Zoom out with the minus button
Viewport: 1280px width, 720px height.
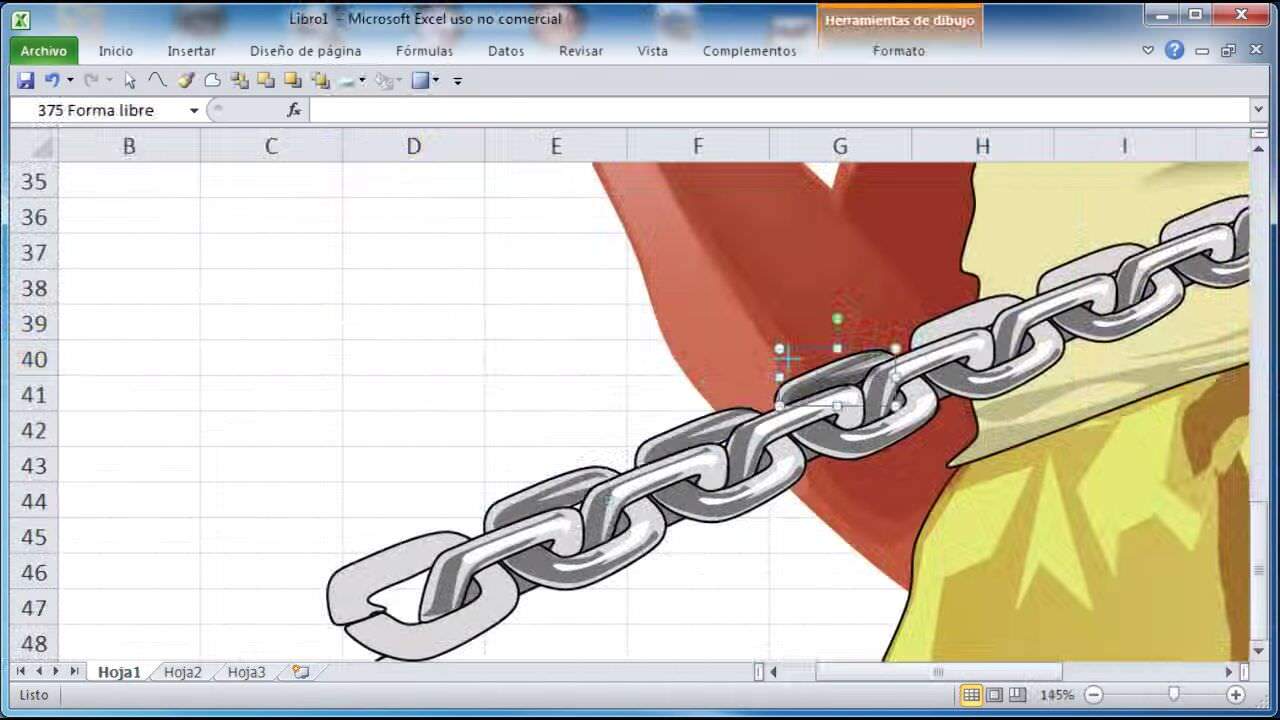[x=1094, y=695]
